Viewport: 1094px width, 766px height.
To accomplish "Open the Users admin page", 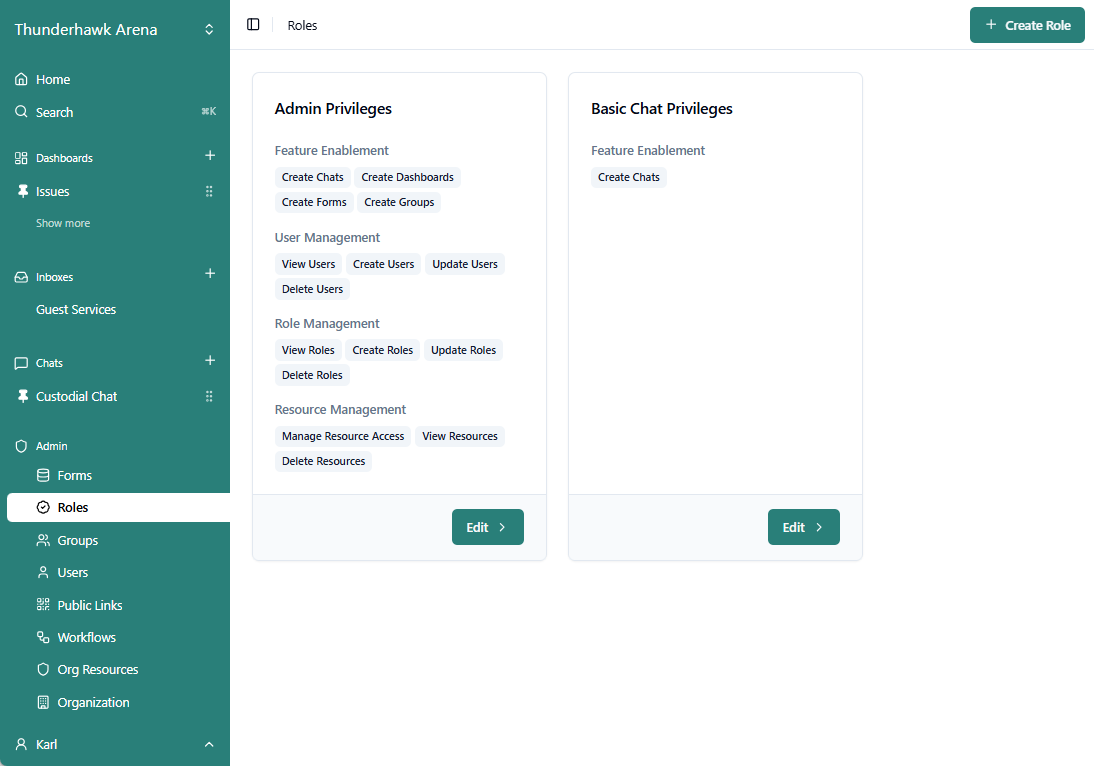I will click(x=72, y=573).
